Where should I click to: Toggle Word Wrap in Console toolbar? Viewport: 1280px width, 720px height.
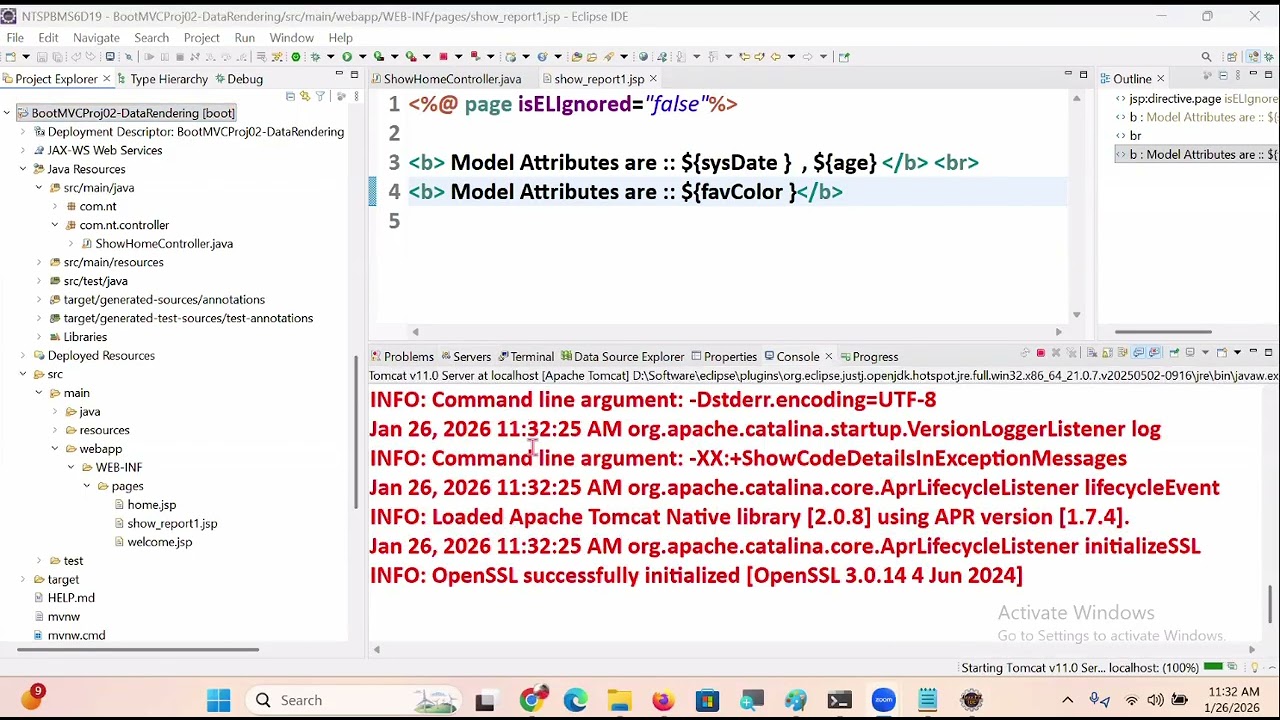tap(1122, 353)
